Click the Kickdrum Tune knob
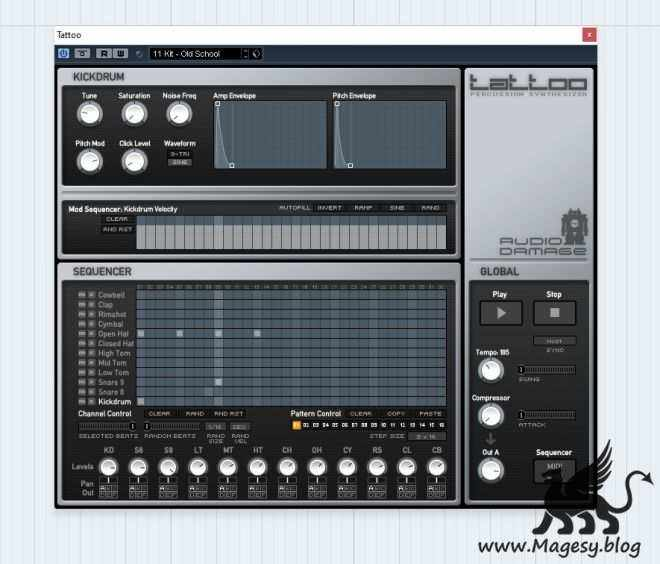 point(89,114)
